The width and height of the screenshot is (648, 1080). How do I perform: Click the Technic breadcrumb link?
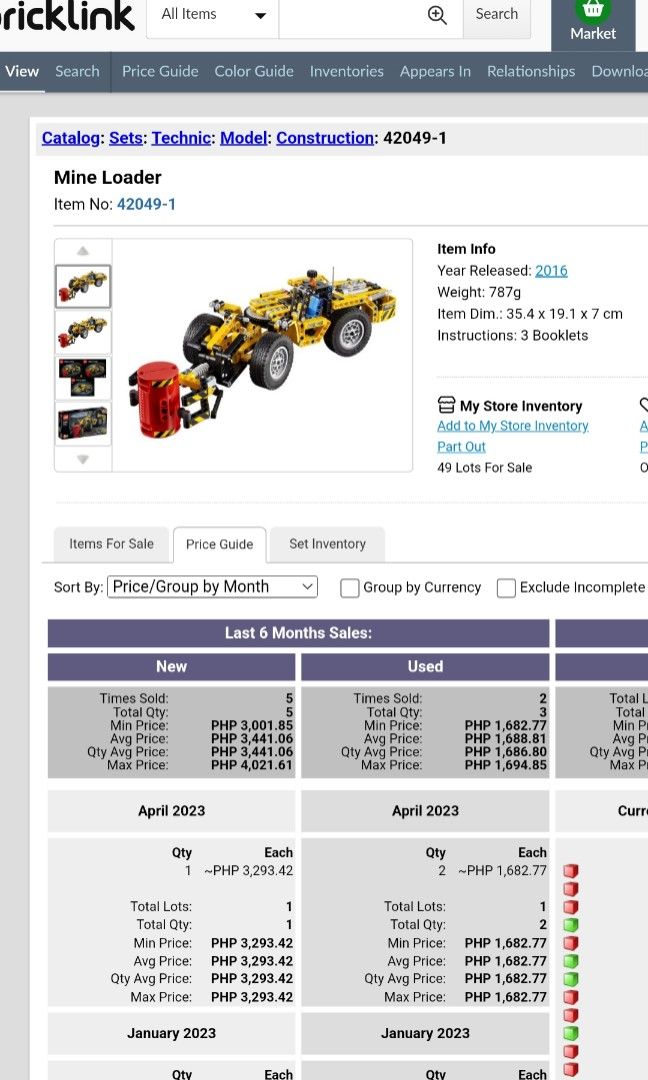(181, 138)
